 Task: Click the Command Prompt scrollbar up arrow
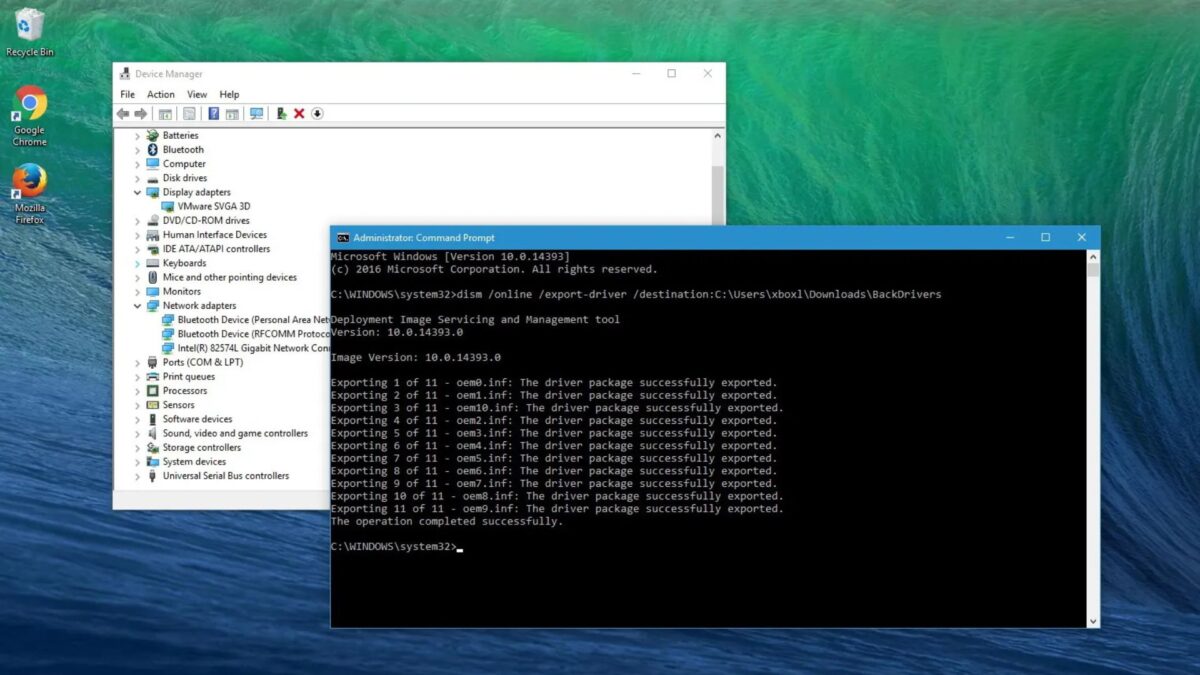[x=1092, y=257]
